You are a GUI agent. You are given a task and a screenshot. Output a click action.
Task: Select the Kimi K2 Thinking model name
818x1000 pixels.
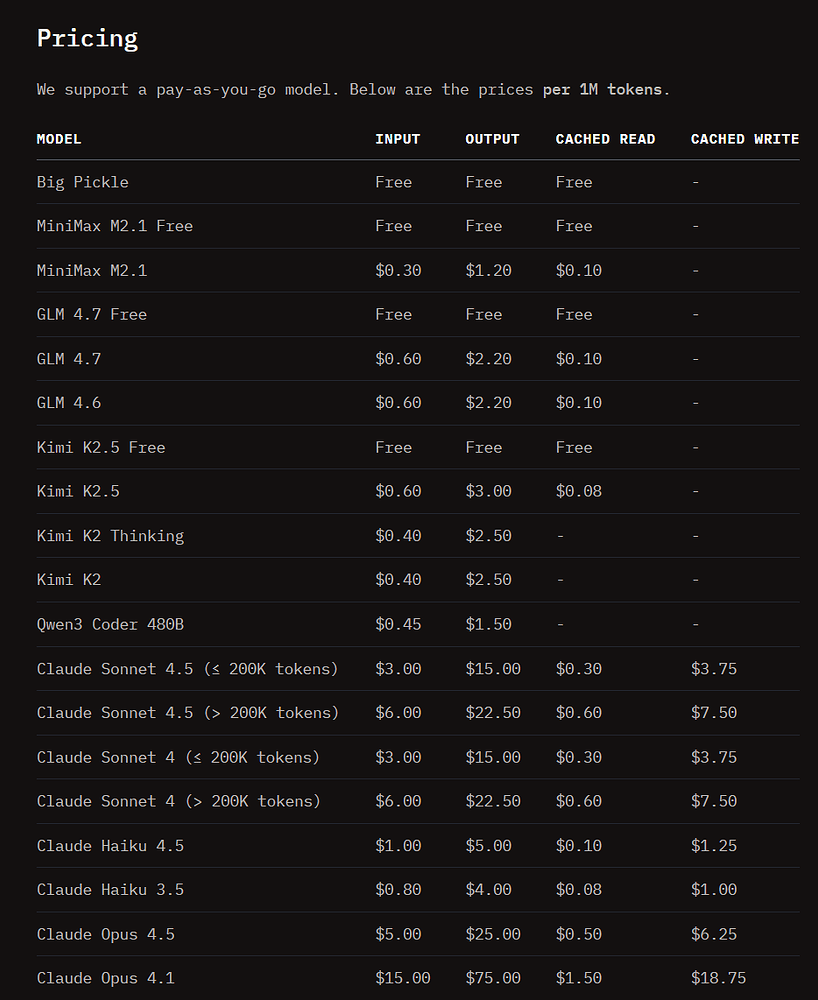pos(110,536)
